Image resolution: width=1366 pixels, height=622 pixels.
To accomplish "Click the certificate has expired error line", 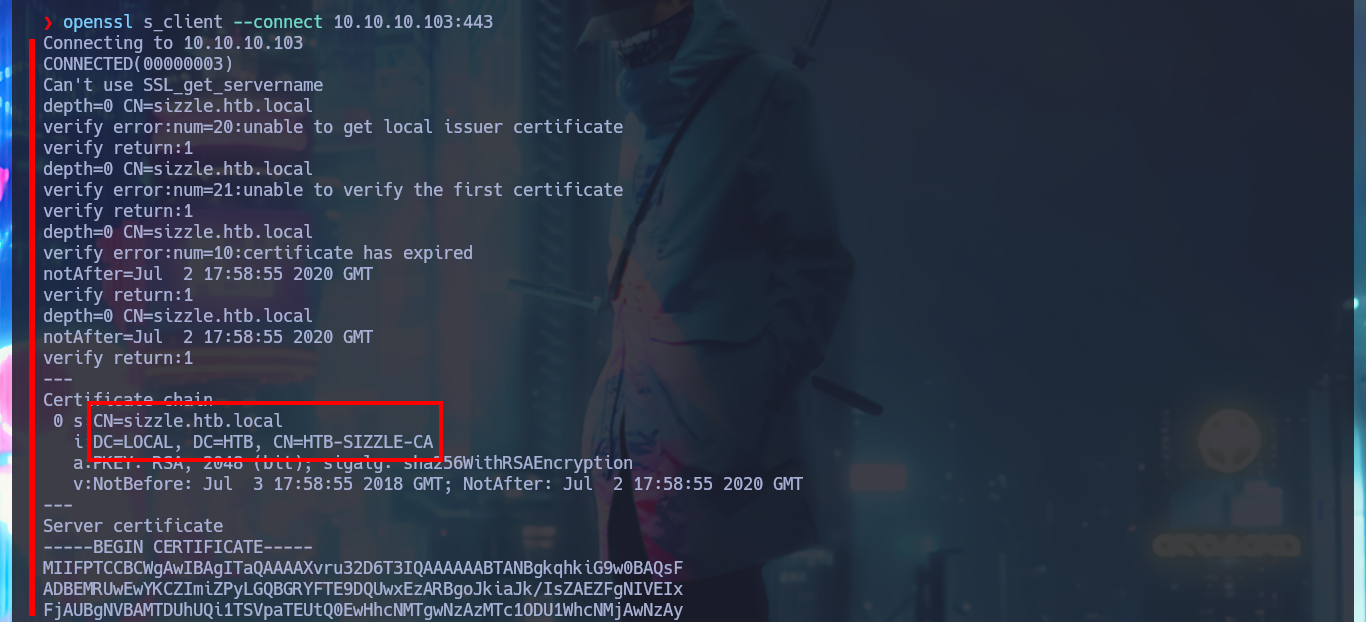I will click(258, 253).
